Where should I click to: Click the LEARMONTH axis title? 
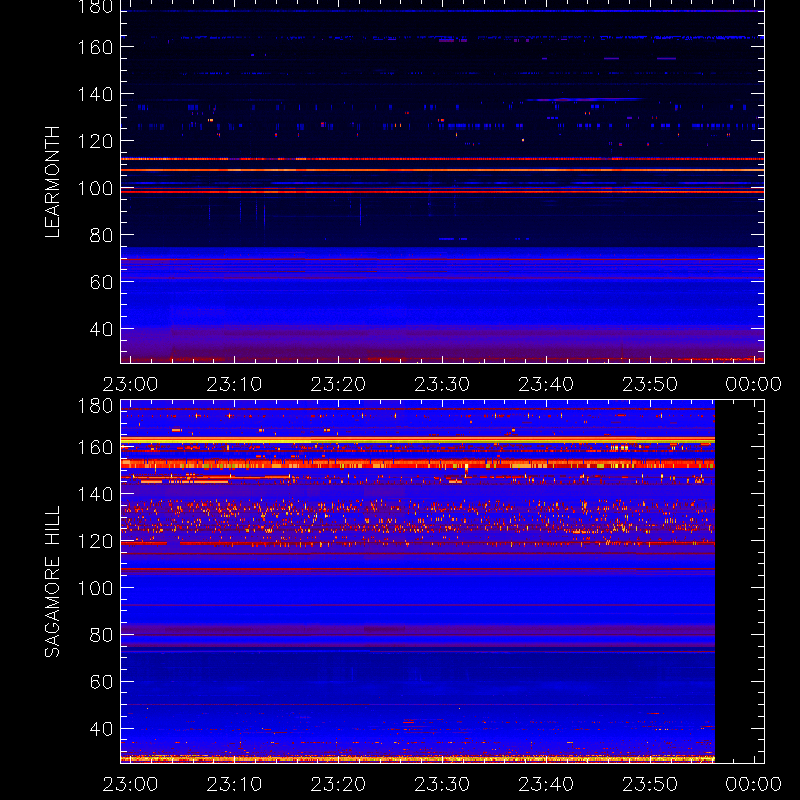[x=53, y=182]
